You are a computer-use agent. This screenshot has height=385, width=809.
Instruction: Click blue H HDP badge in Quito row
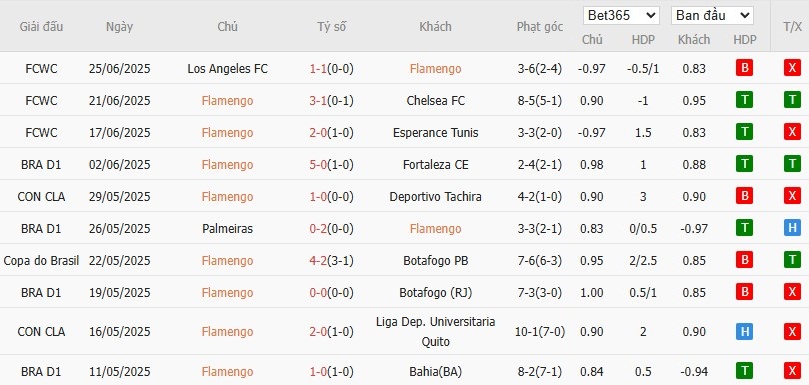click(744, 332)
